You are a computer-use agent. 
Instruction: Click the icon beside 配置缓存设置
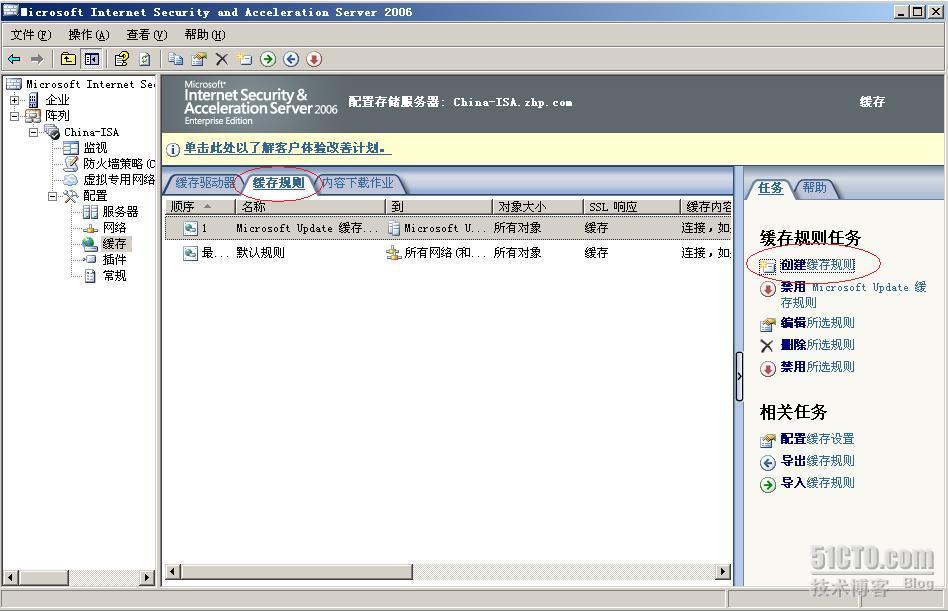point(767,441)
